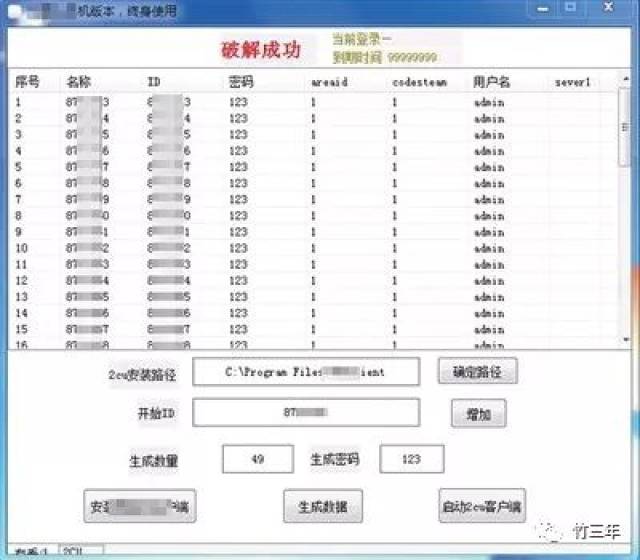Select row number 1 in list
The height and width of the screenshot is (560, 640).
(x=312, y=102)
